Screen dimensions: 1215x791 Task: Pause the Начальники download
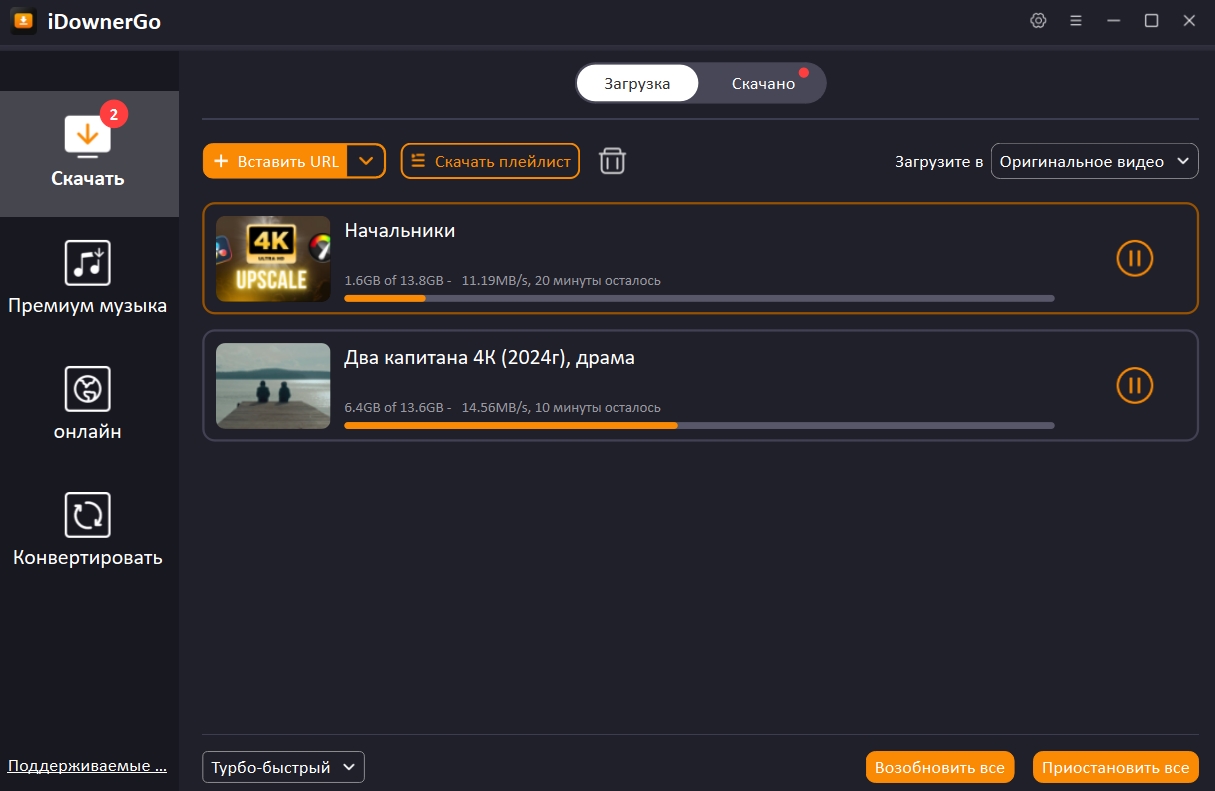click(x=1135, y=258)
